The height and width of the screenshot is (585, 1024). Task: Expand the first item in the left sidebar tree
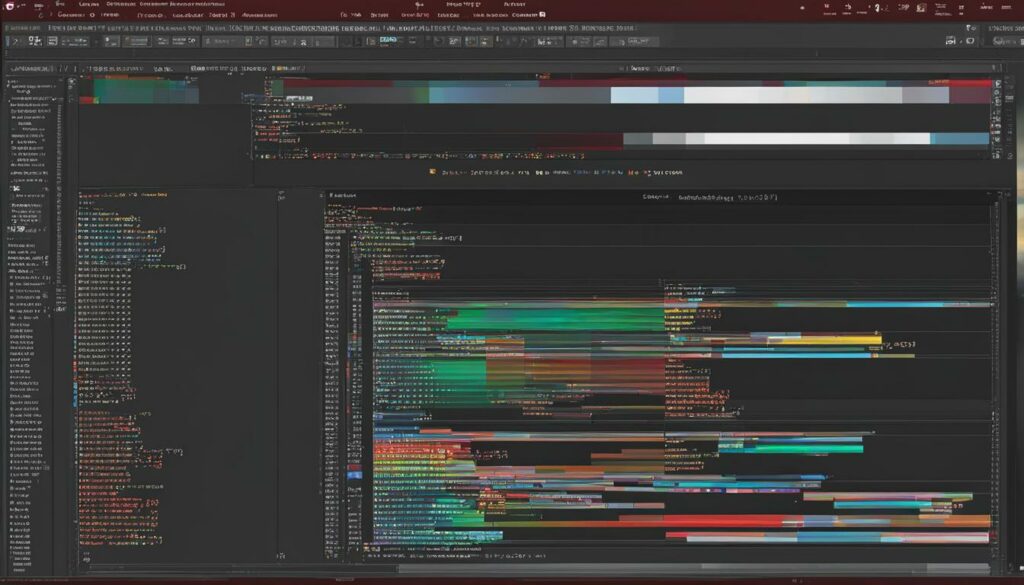(x=10, y=86)
